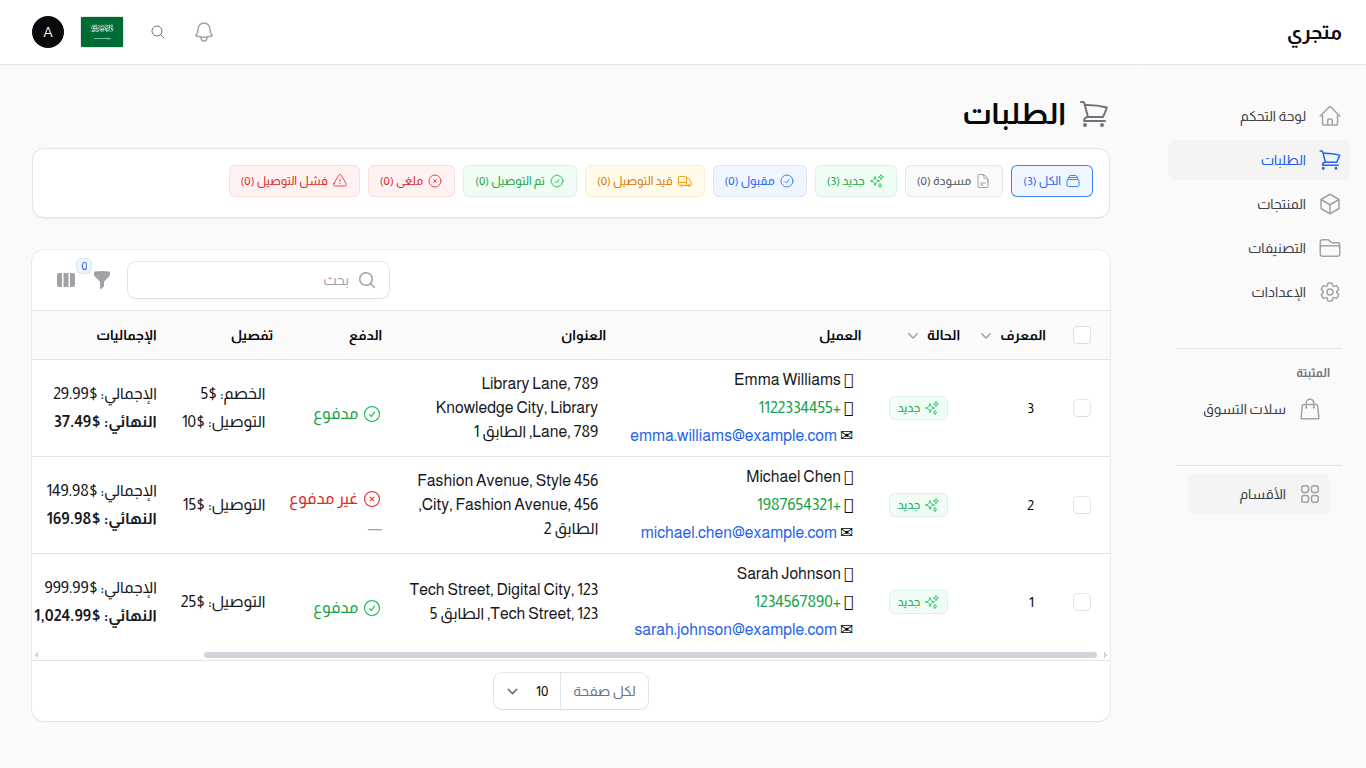Open the column visibility icon

[66, 280]
